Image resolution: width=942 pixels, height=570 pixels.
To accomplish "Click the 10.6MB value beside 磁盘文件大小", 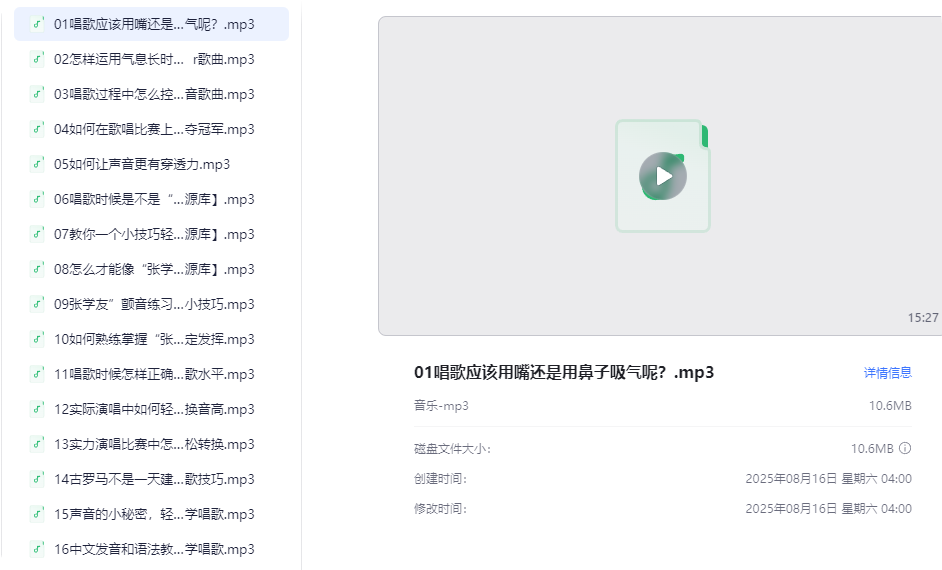I will (872, 449).
